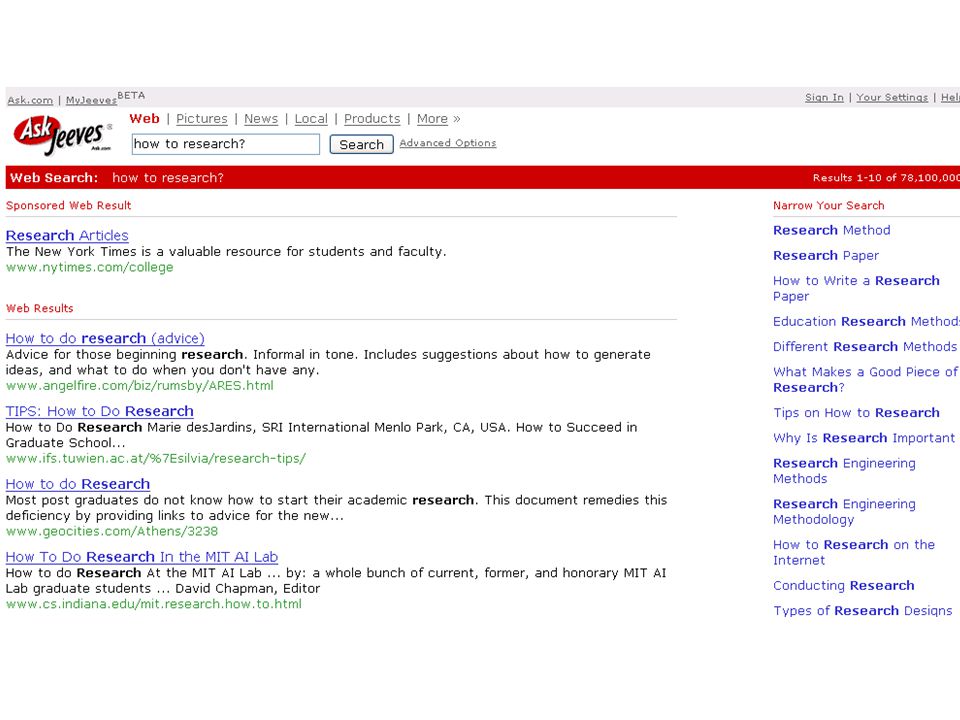Click the angelfire.com ARES.html URL text
960x720 pixels.
click(x=140, y=386)
